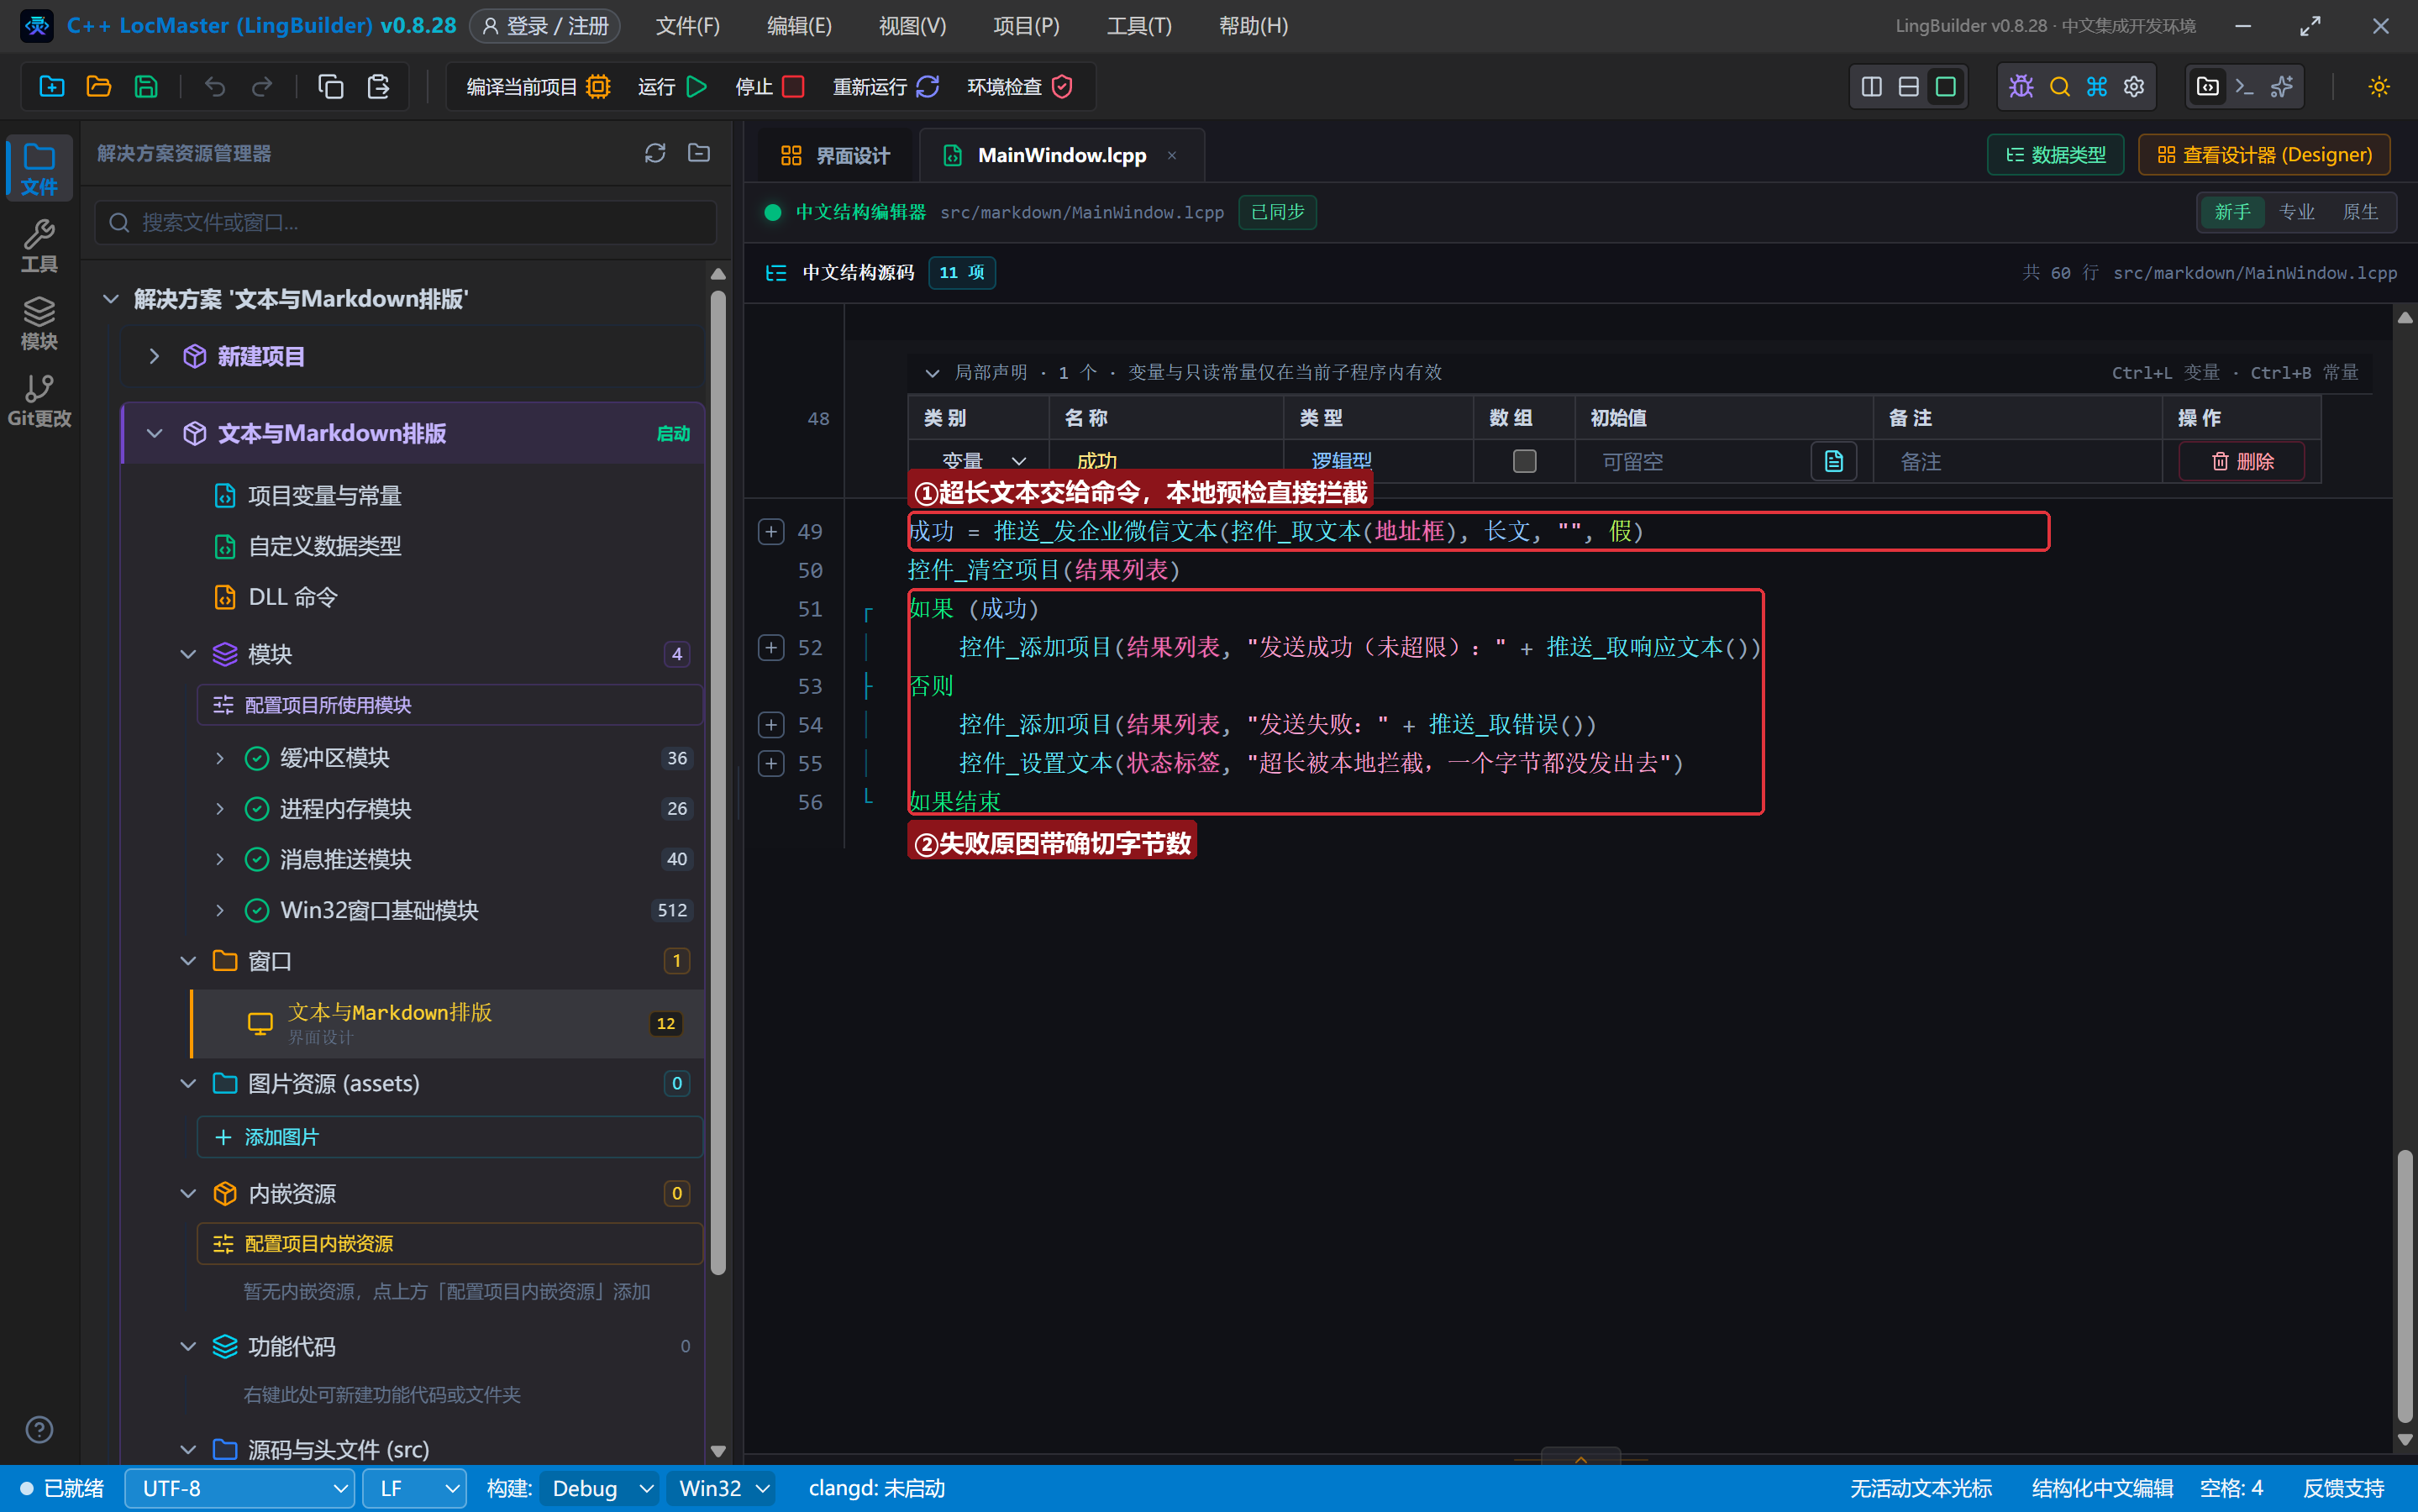Open a project via the open-folder icon
Viewport: 2418px width, 1512px height.
tap(98, 87)
